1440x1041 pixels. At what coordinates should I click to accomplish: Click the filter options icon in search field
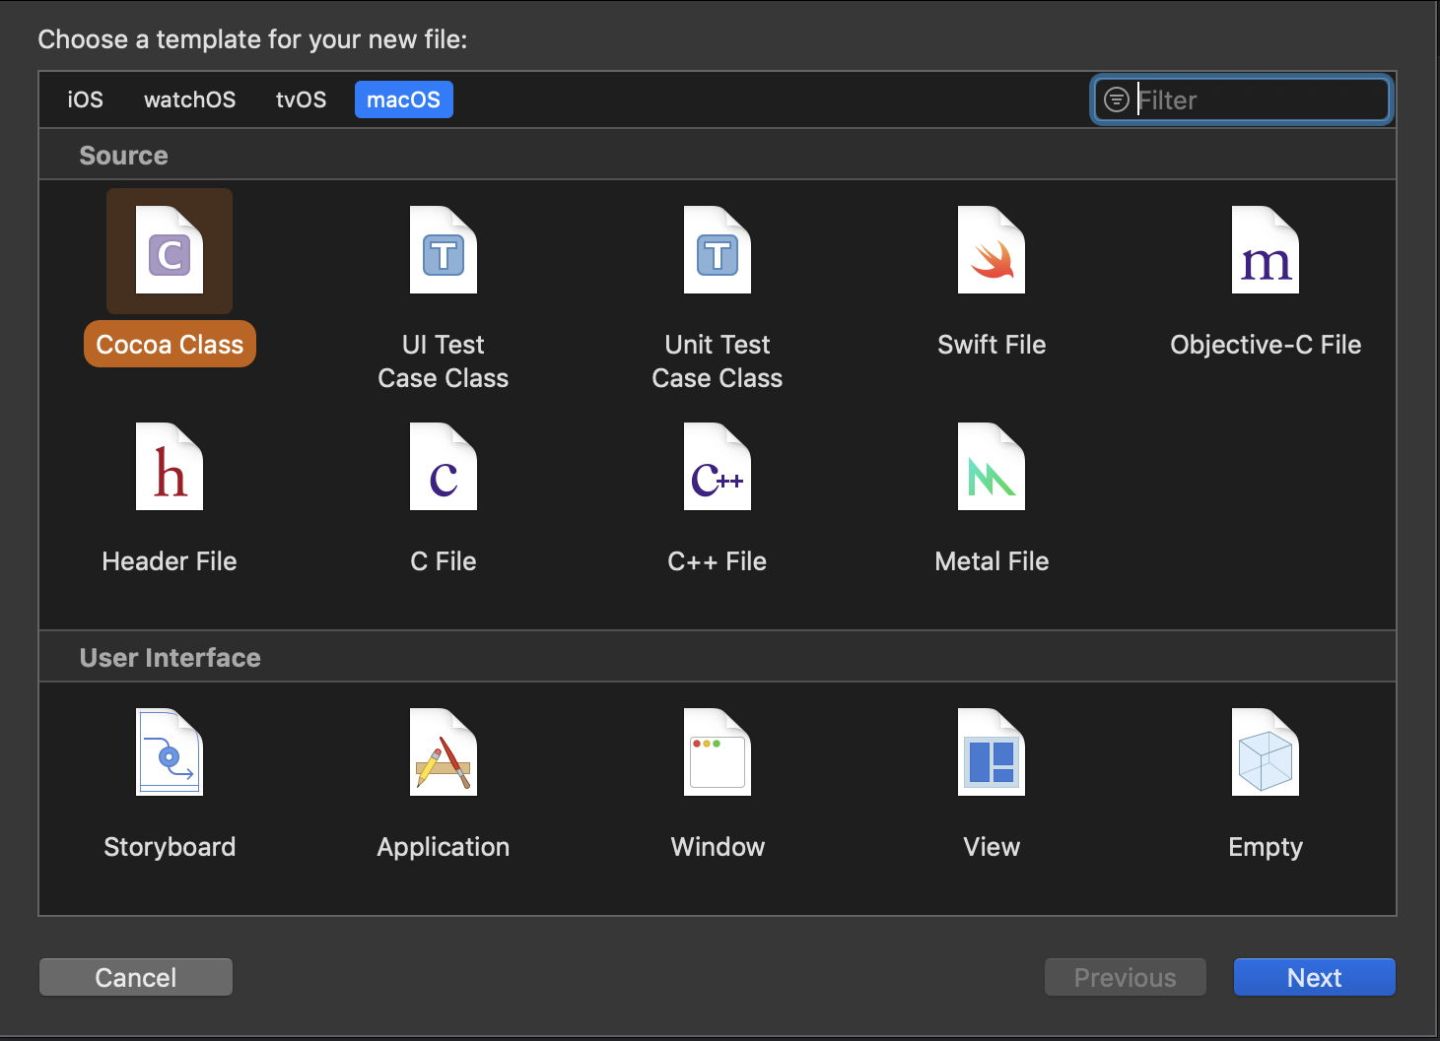(x=1116, y=100)
